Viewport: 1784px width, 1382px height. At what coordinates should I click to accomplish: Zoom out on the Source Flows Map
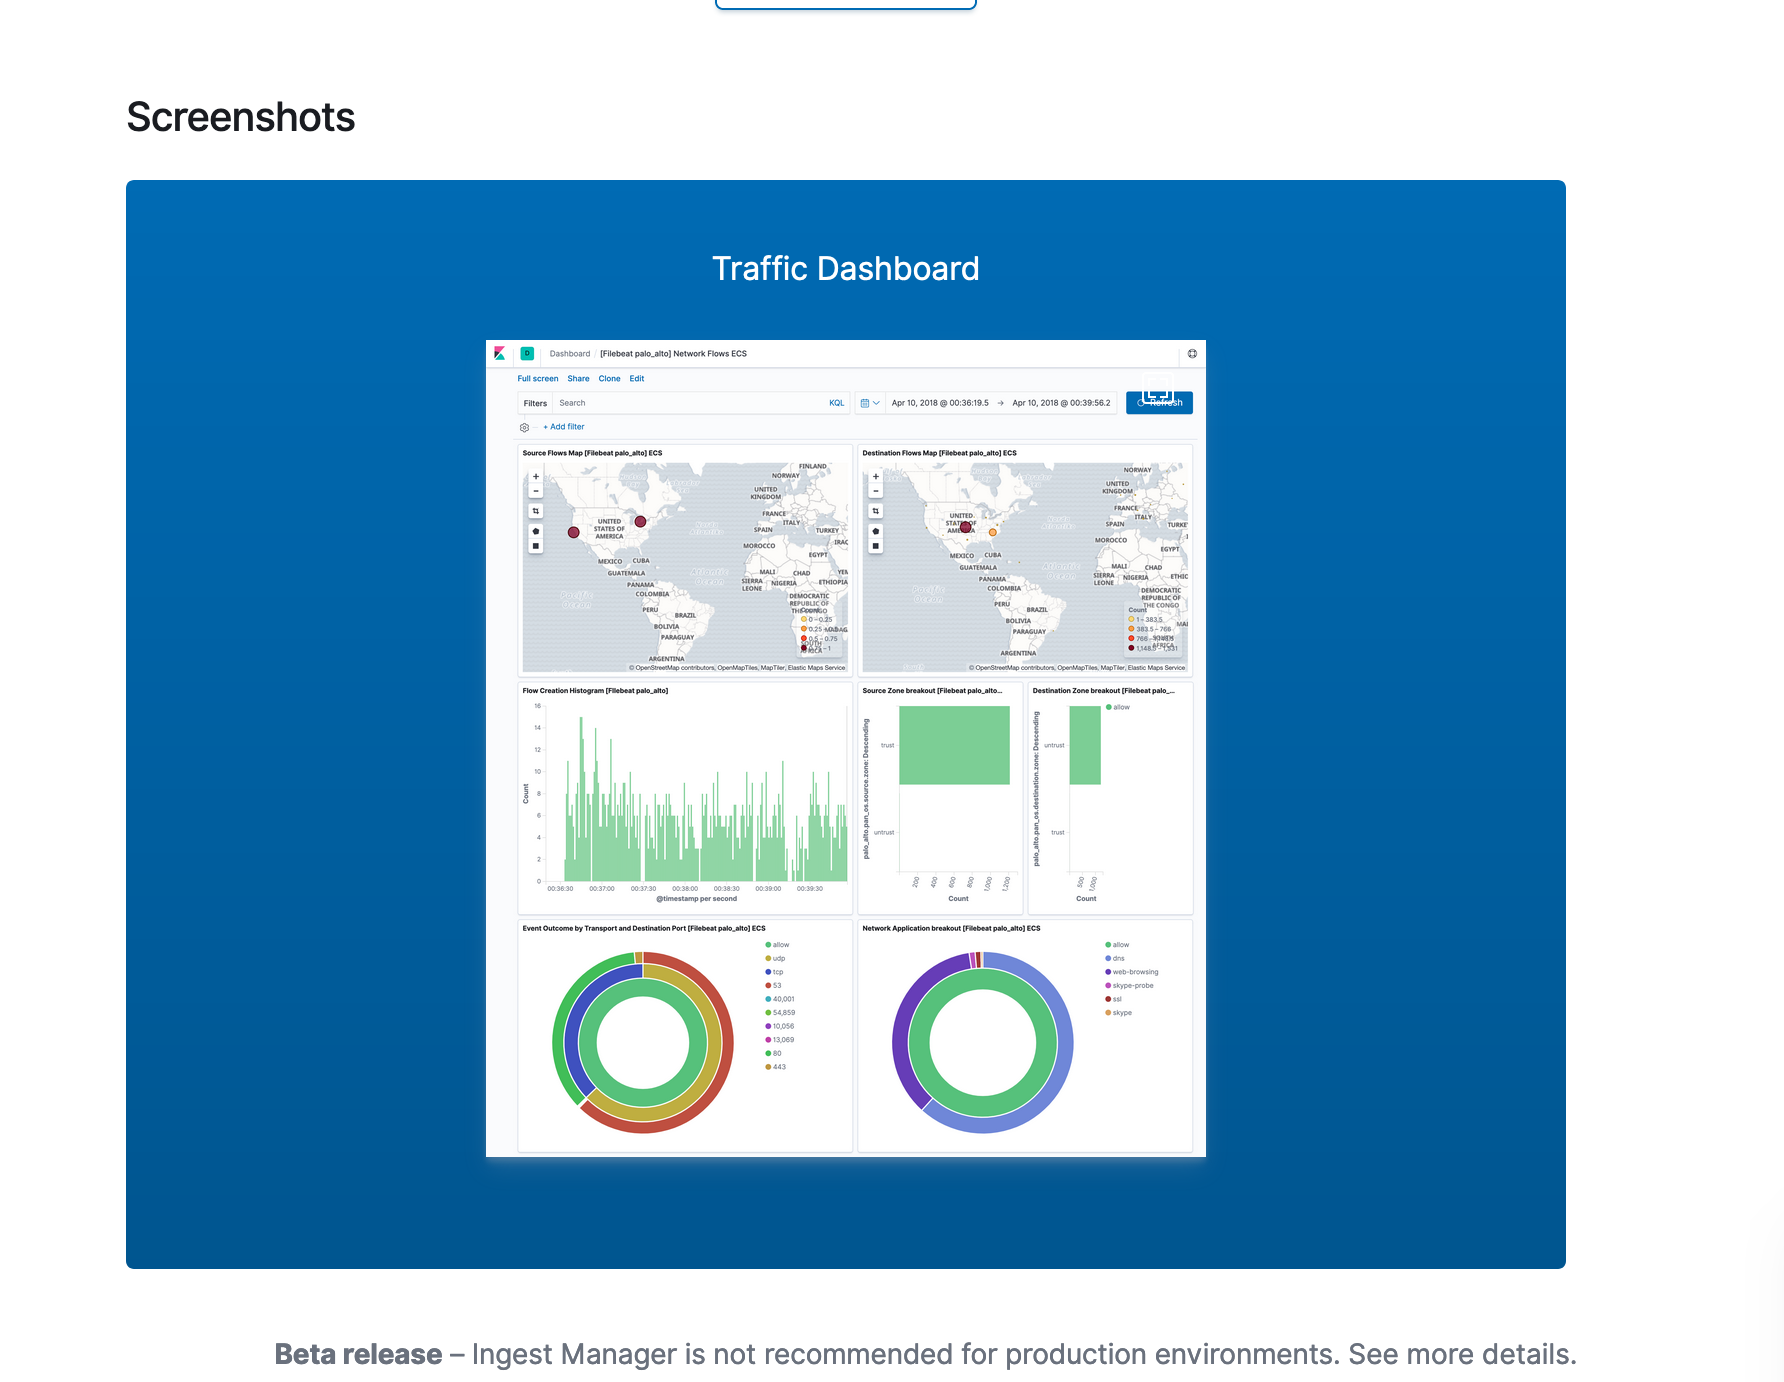tap(536, 491)
